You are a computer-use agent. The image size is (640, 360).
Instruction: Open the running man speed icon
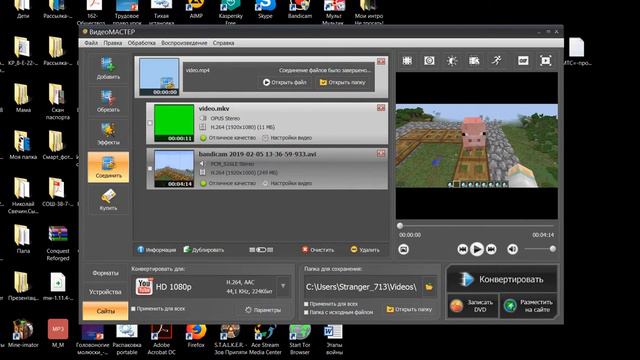pos(496,61)
